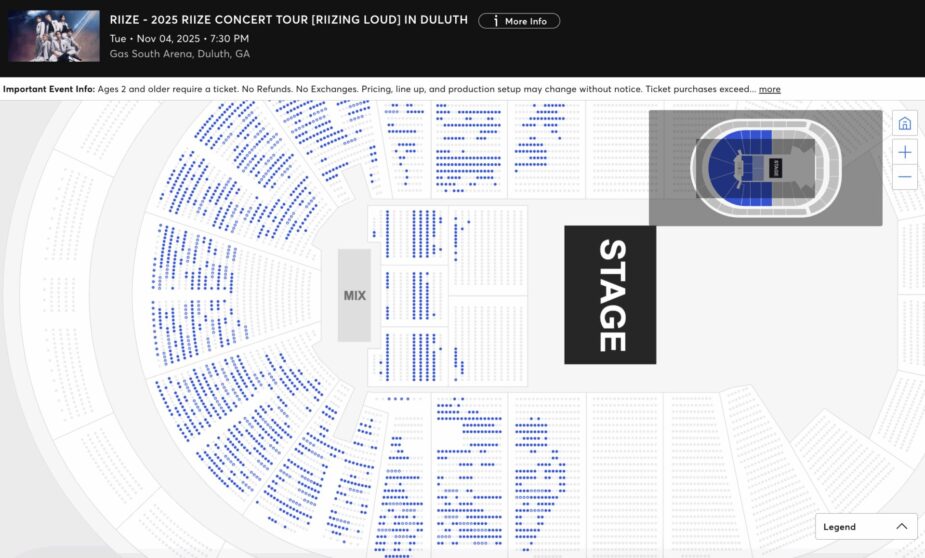This screenshot has width=925, height=558.
Task: Open the Legend box label
Action: coord(839,527)
